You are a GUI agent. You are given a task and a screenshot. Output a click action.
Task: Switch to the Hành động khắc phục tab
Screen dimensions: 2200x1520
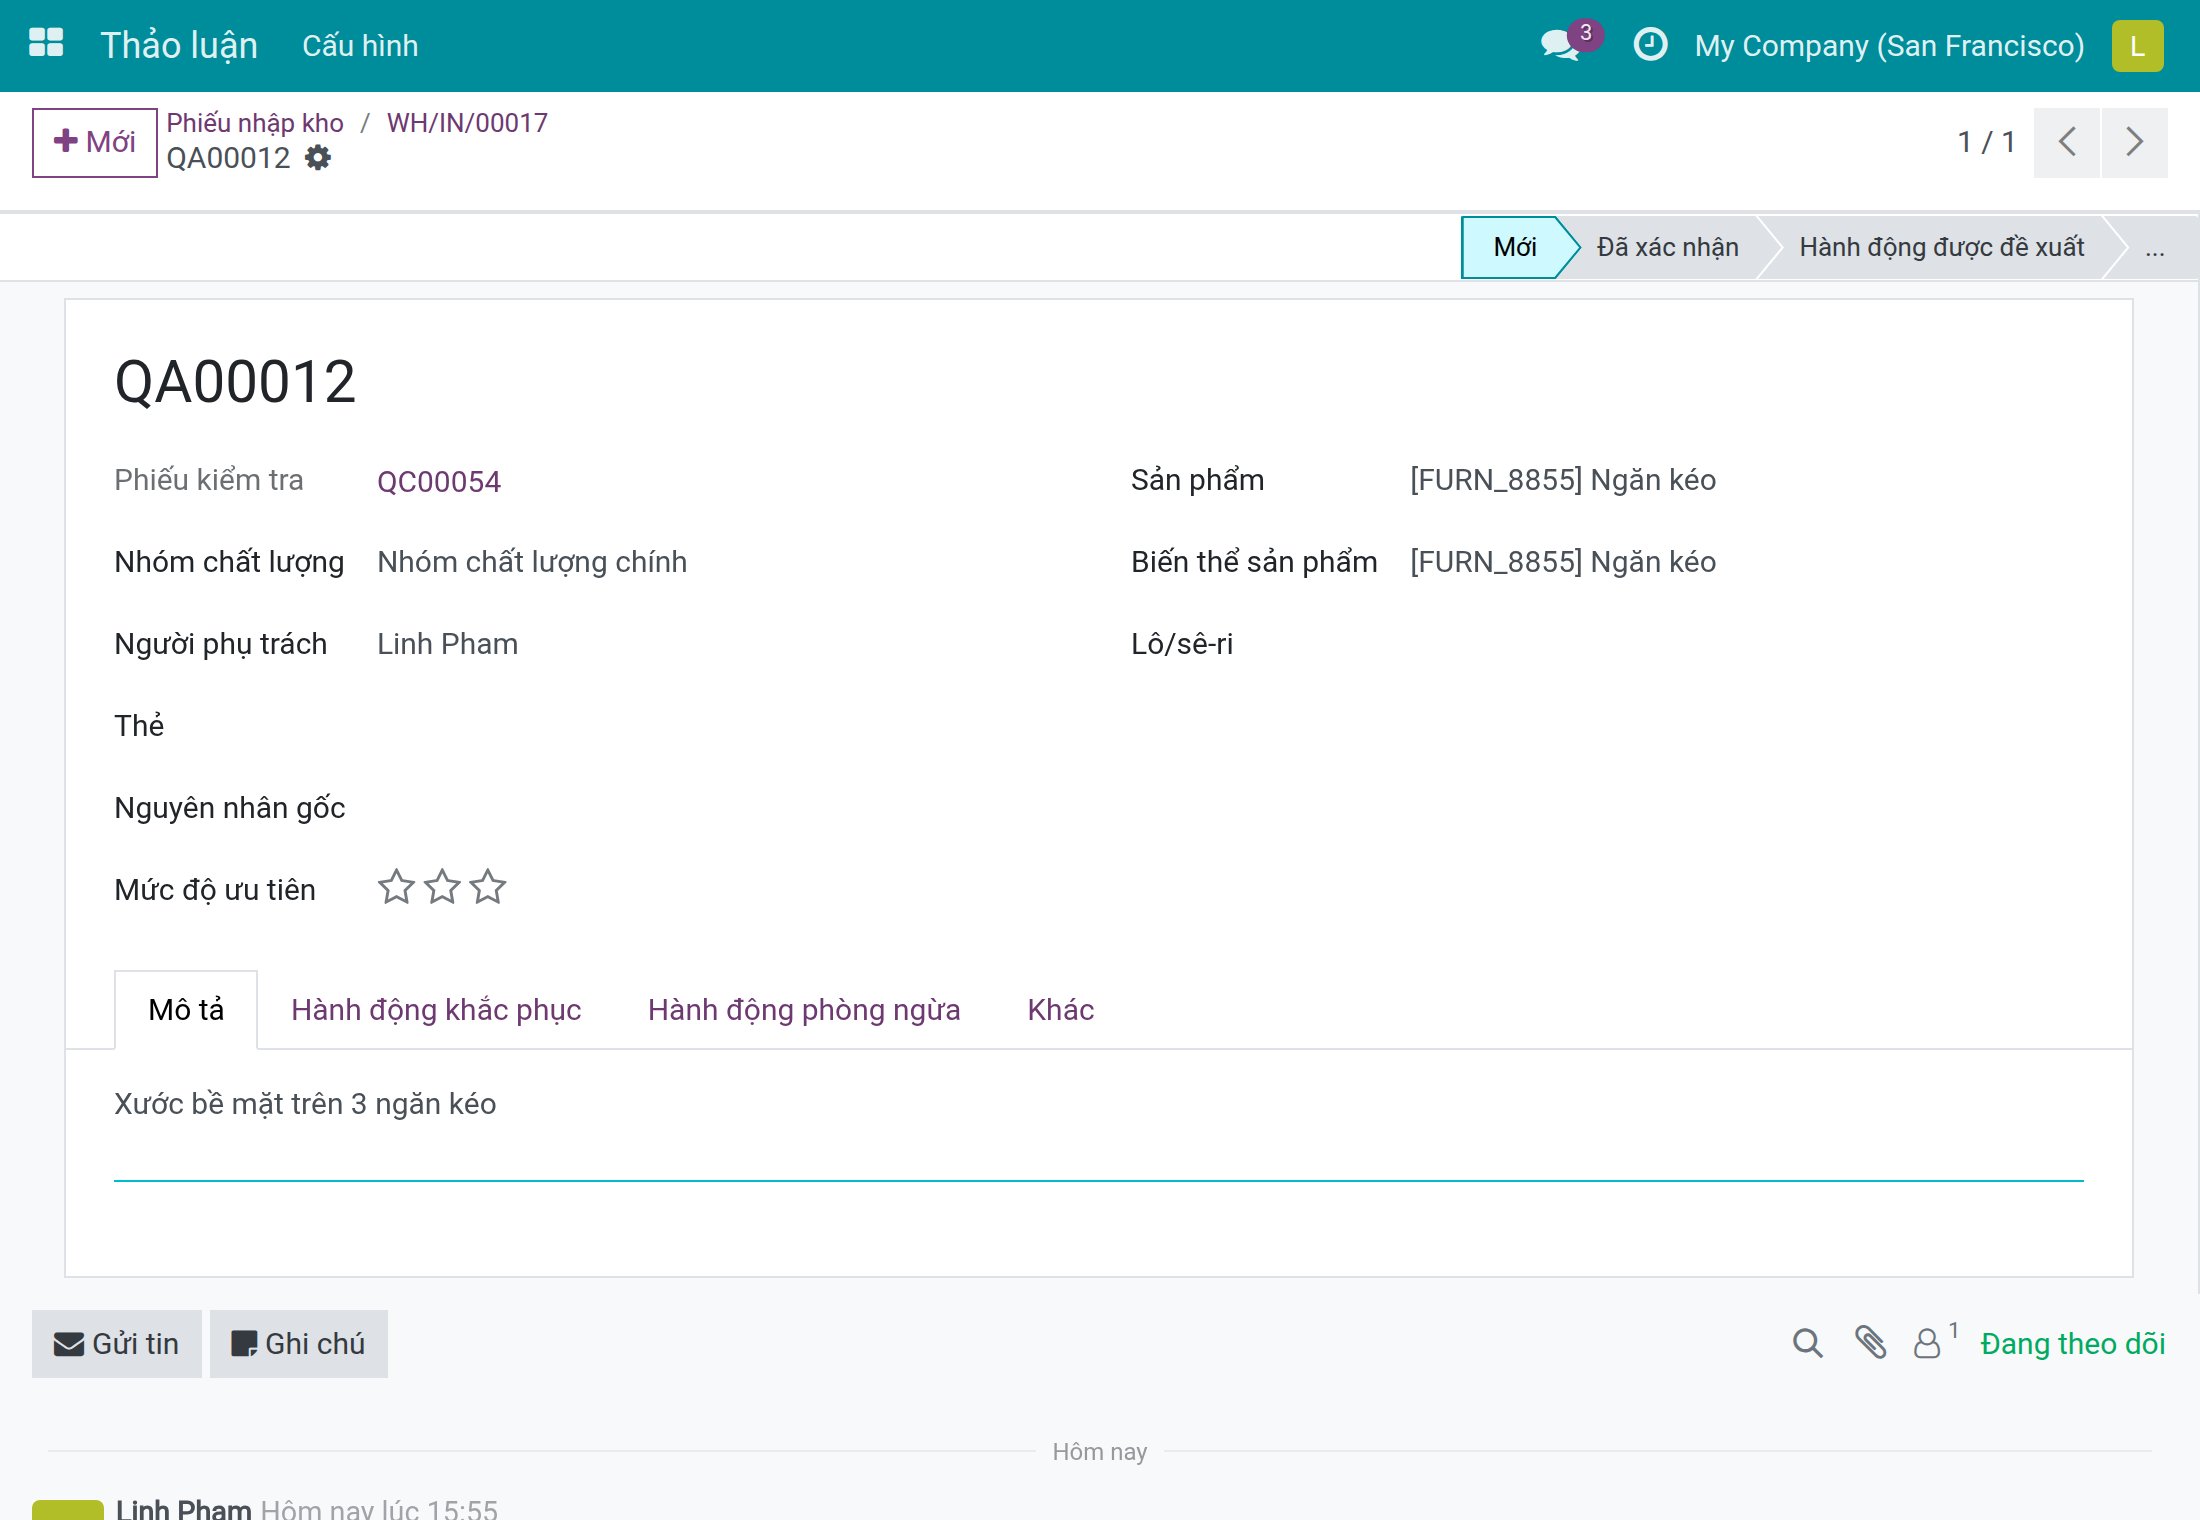(x=436, y=1010)
